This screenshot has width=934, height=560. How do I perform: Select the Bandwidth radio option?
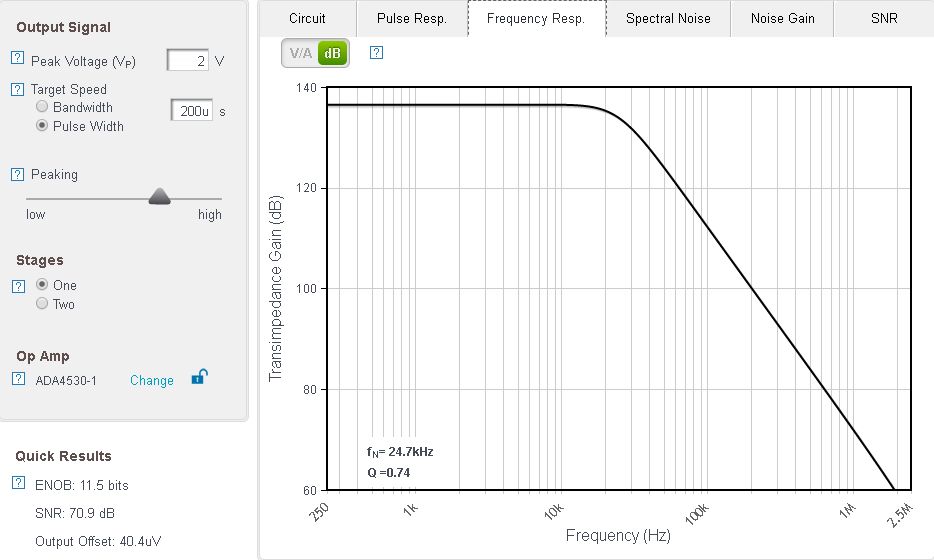click(x=42, y=107)
